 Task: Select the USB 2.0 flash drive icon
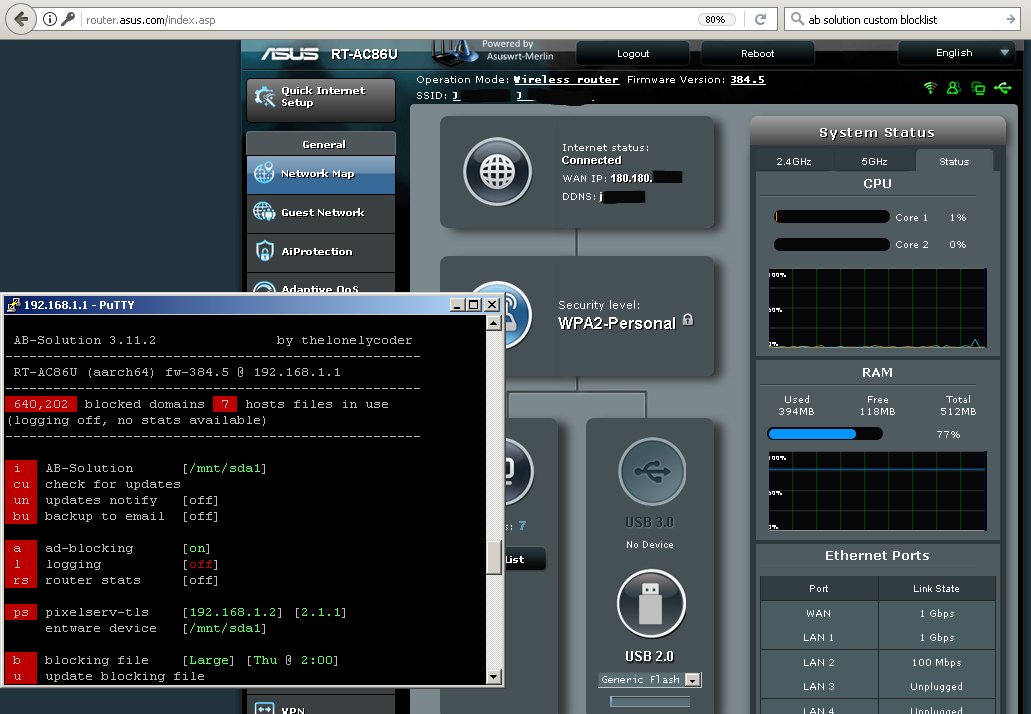pyautogui.click(x=651, y=604)
